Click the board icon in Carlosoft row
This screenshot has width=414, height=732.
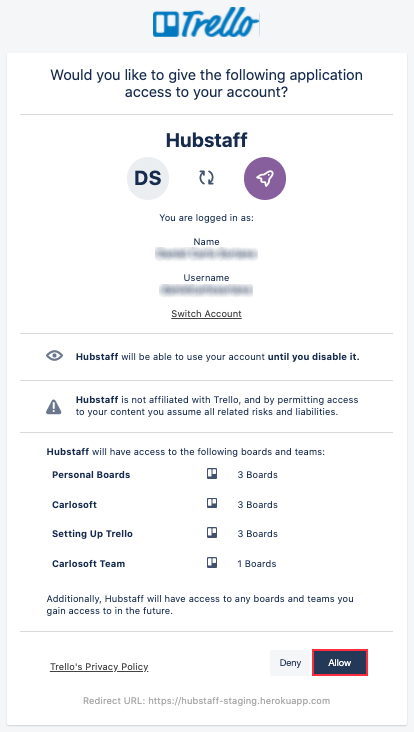click(x=212, y=504)
